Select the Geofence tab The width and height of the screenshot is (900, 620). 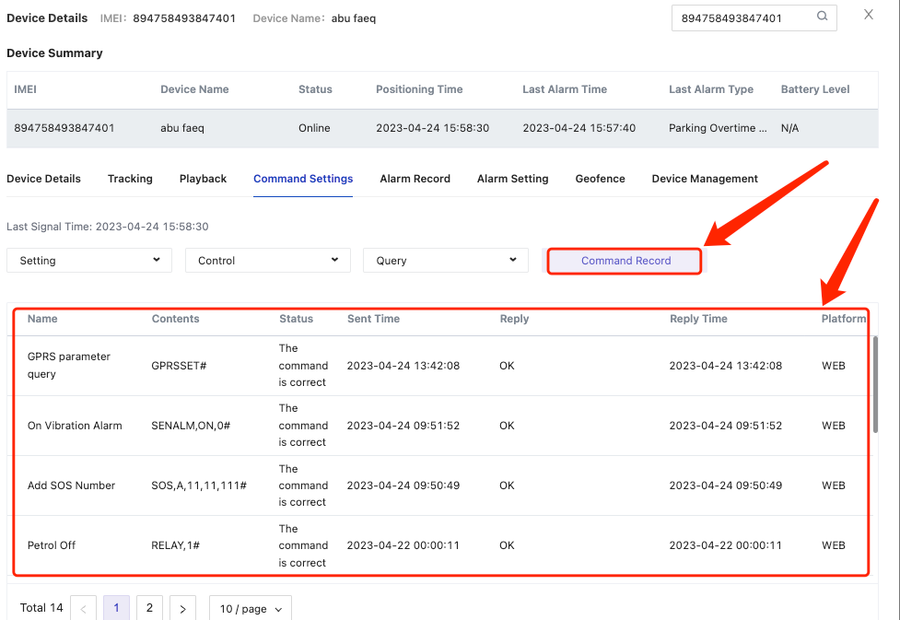pyautogui.click(x=600, y=179)
